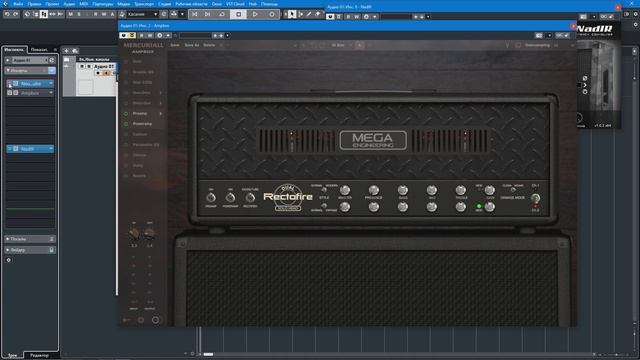Screen dimensions: 640x360
Task: Enable Write automation in the Ampbox window header
Action: pos(150,36)
